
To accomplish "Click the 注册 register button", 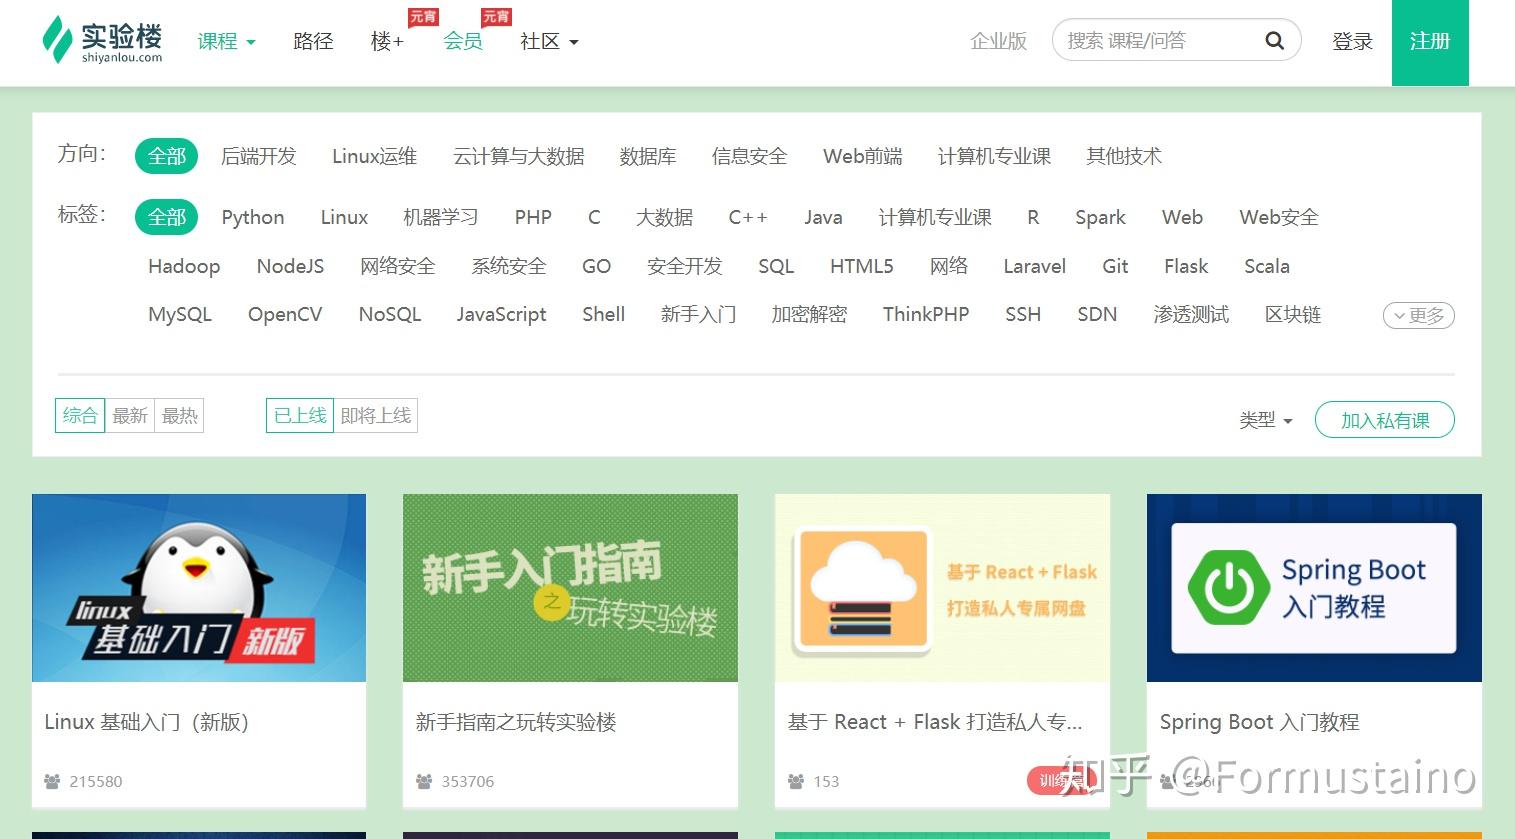I will point(1430,42).
